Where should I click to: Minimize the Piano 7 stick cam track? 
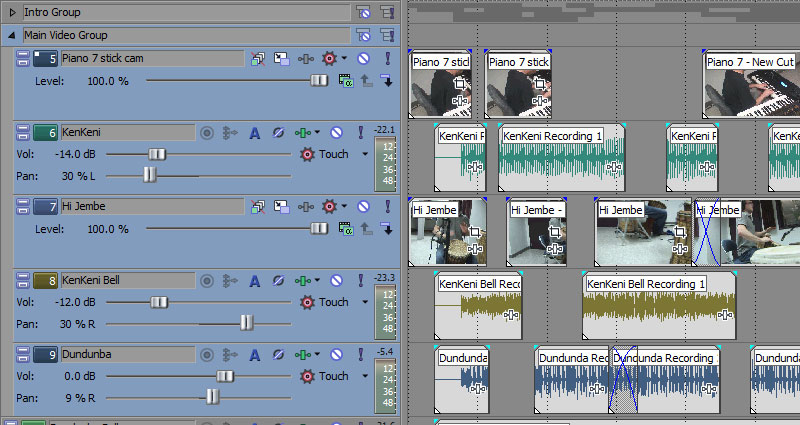tap(23, 58)
